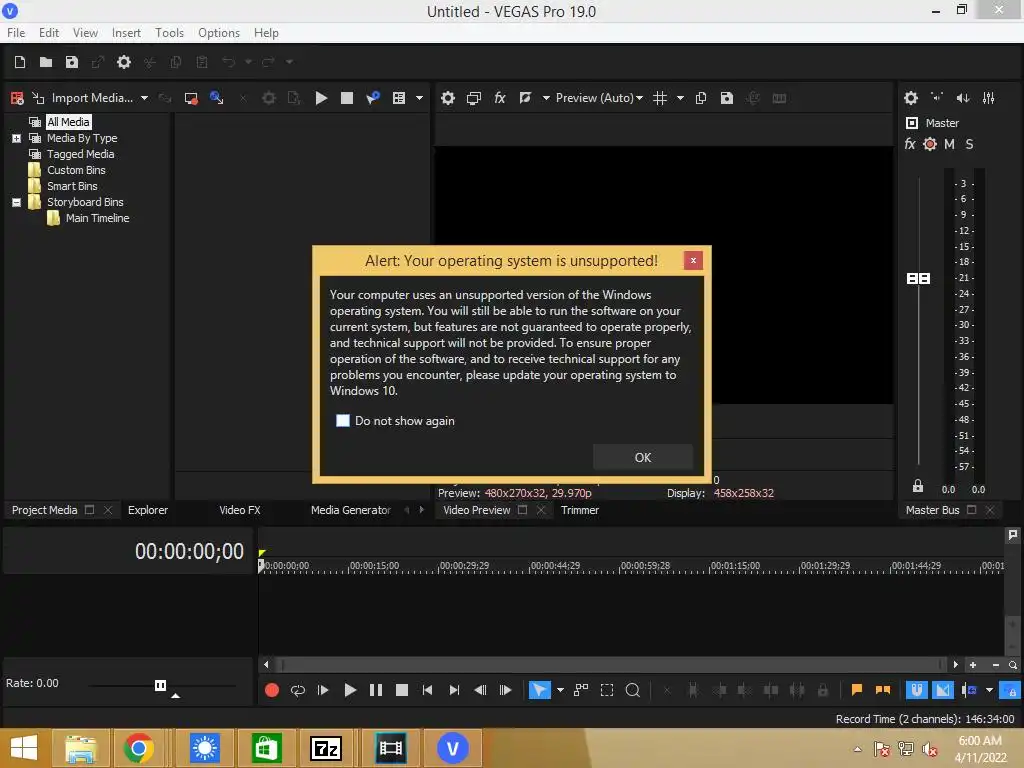Image resolution: width=1024 pixels, height=768 pixels.
Task: Open the Preview (Auto) quality dropdown
Action: [600, 98]
